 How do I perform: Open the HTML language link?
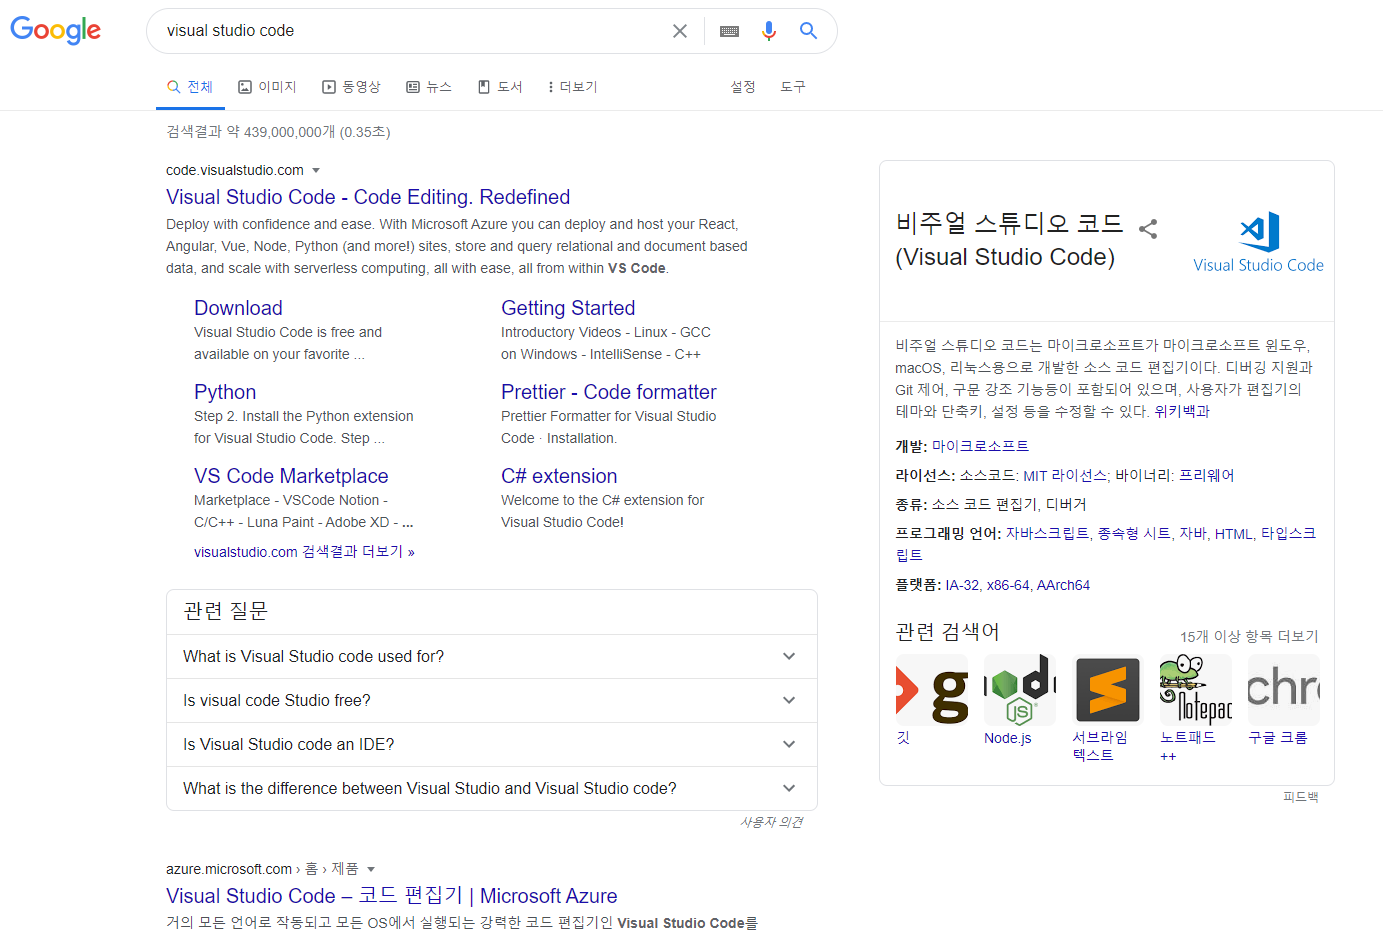click(1234, 534)
